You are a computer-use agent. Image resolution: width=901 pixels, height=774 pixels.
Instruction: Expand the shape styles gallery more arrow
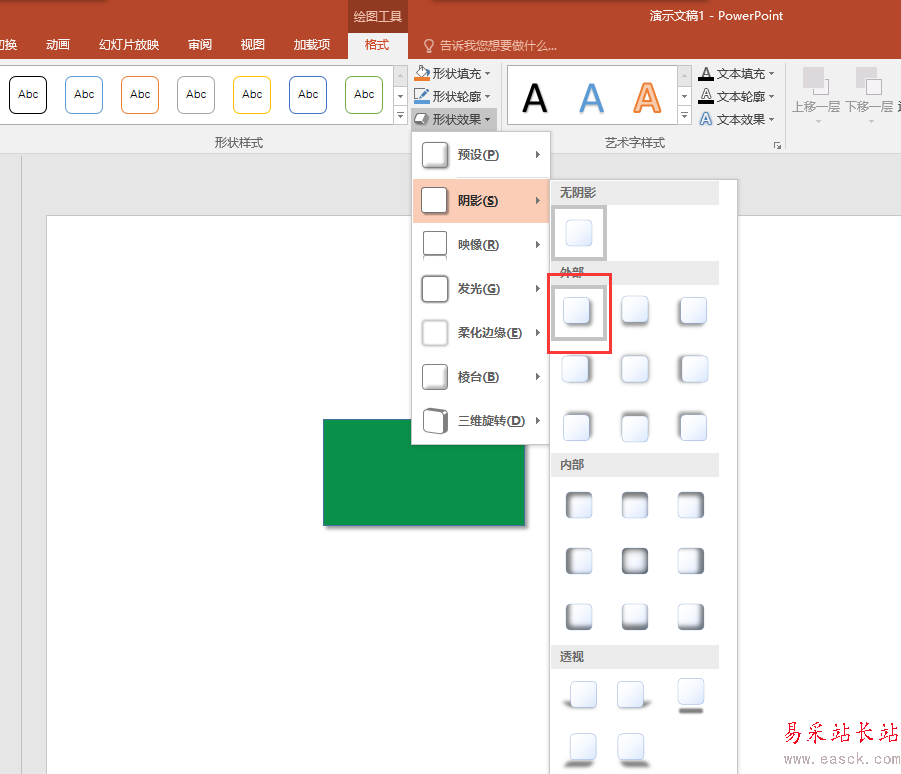(x=401, y=116)
